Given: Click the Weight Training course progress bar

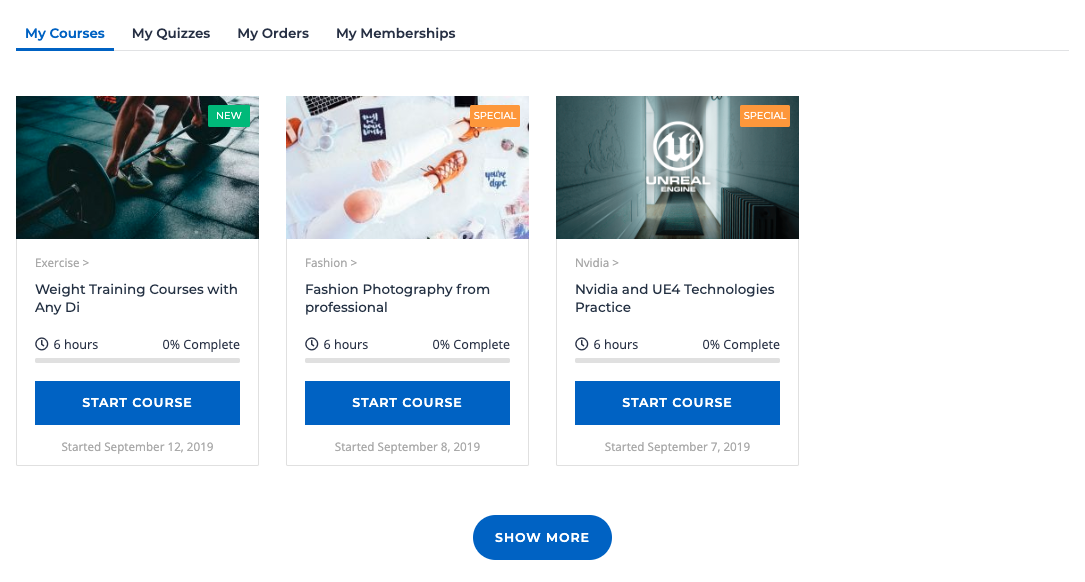Looking at the screenshot, I should [x=137, y=360].
